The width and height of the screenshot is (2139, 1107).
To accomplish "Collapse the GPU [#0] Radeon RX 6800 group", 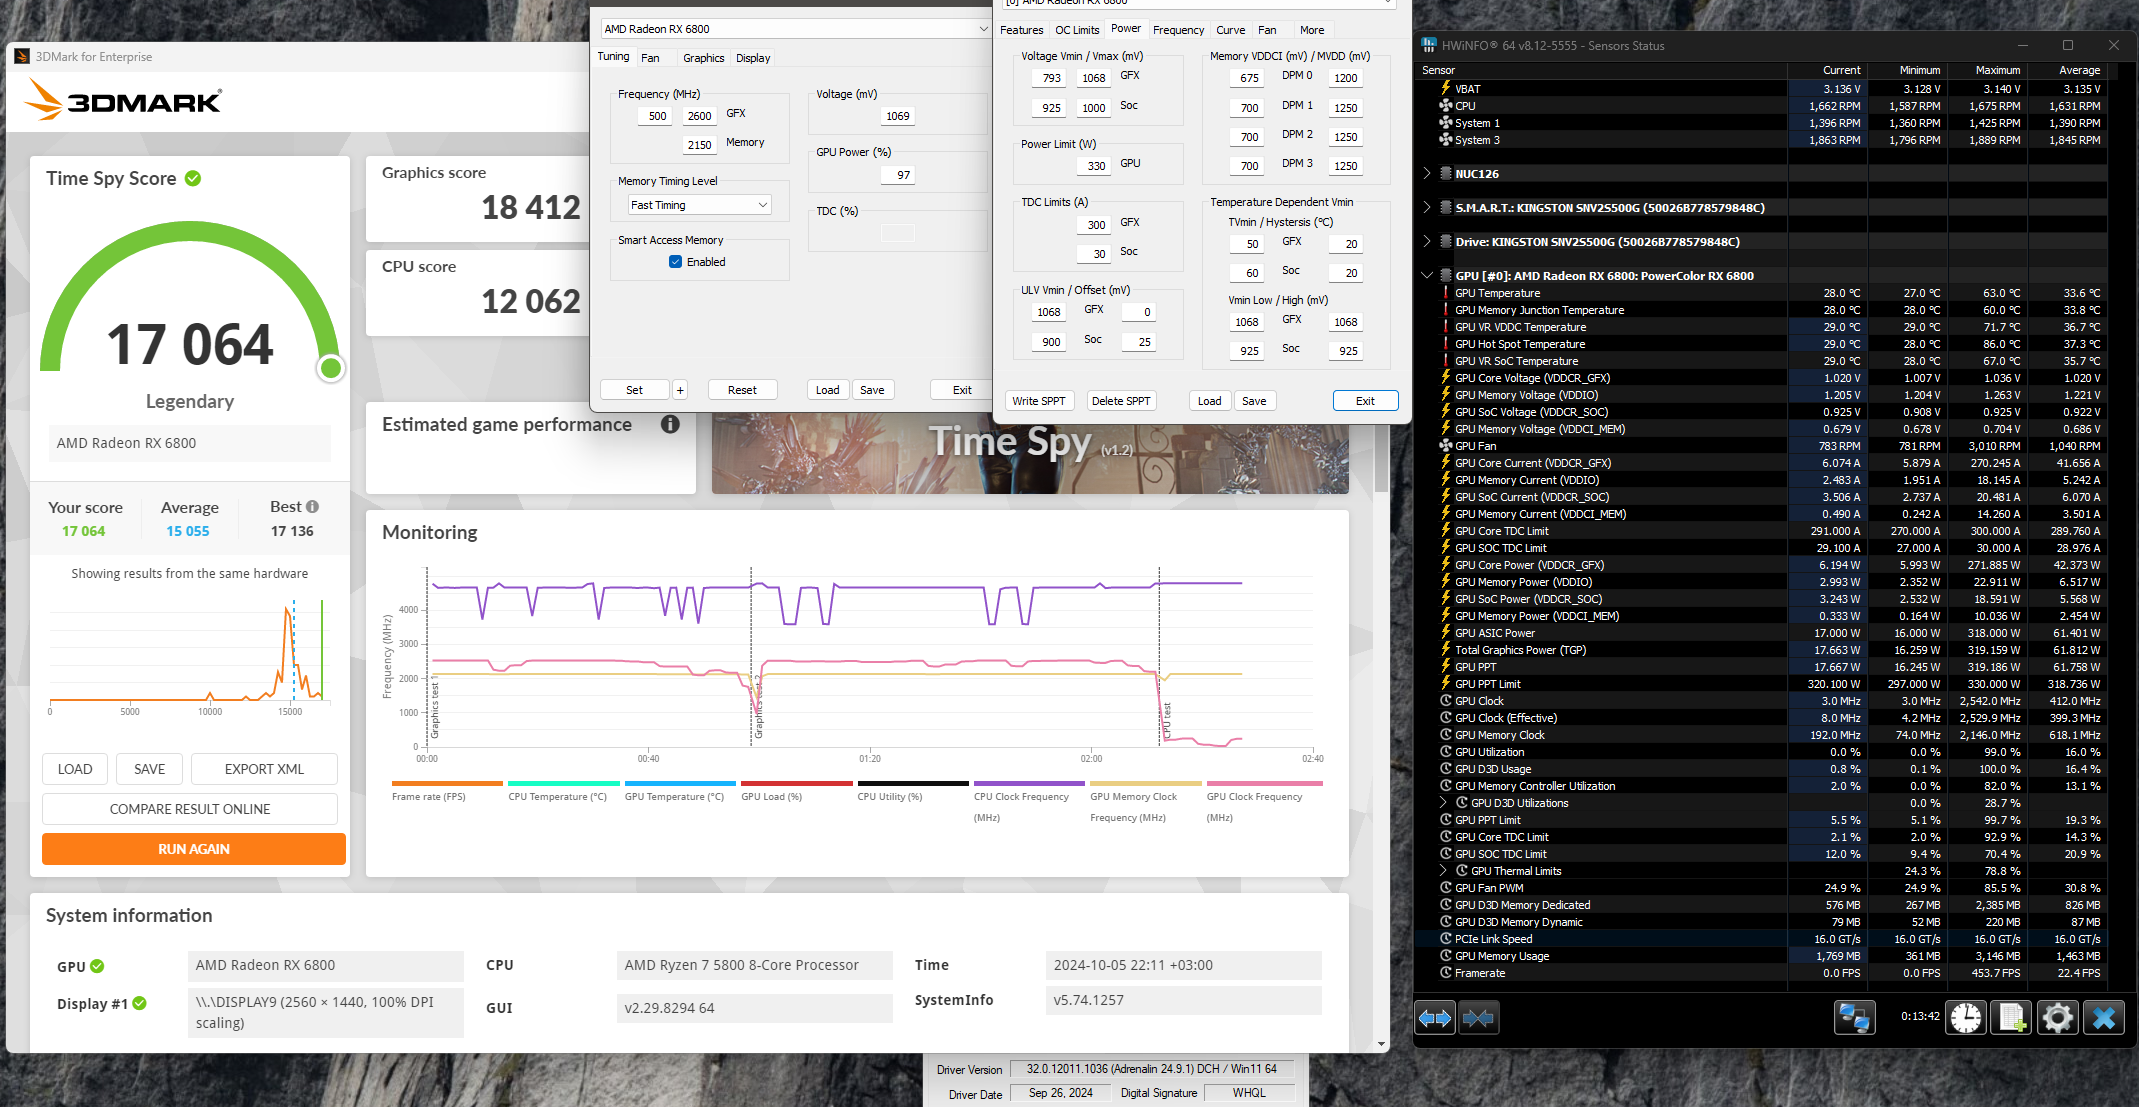I will coord(1427,276).
